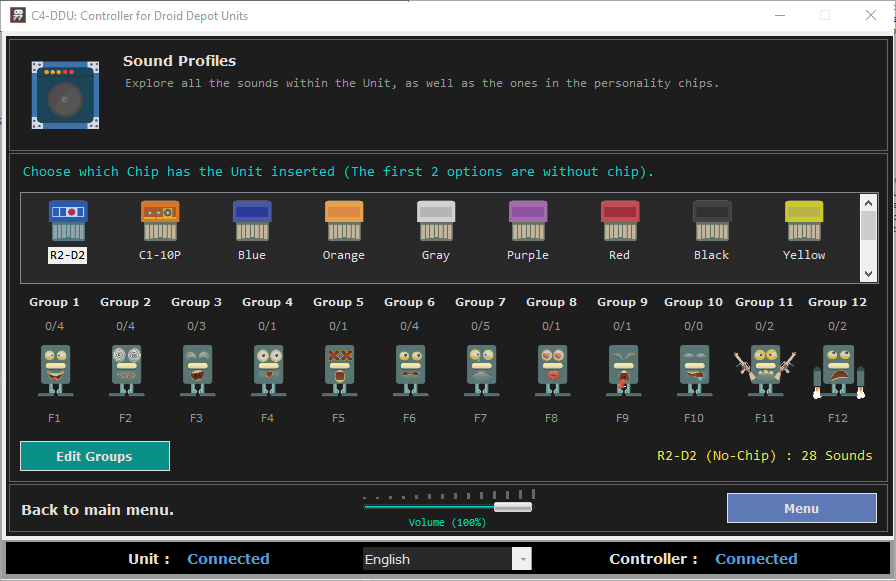The width and height of the screenshot is (896, 581).
Task: Click the app icon in title bar
Action: click(18, 15)
